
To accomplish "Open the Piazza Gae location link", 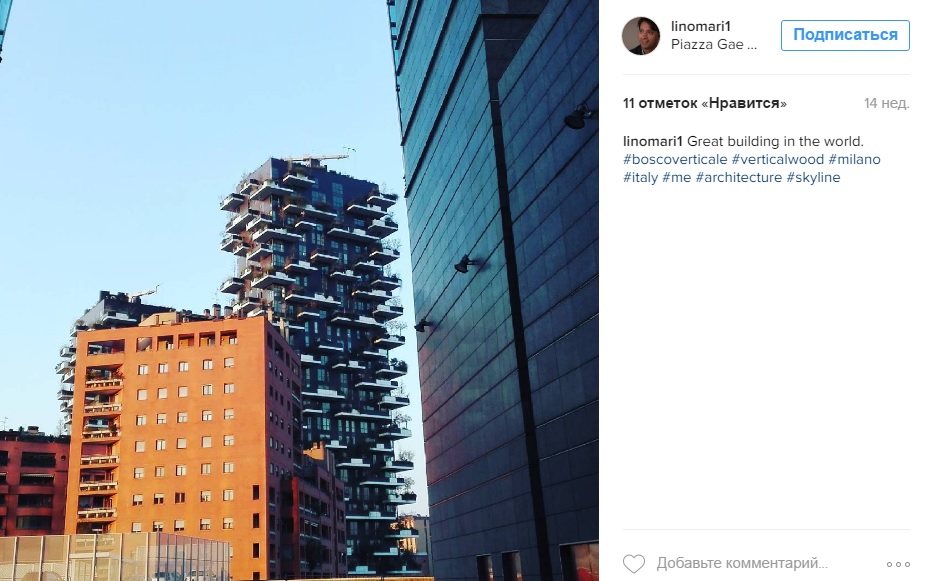I will [x=714, y=44].
